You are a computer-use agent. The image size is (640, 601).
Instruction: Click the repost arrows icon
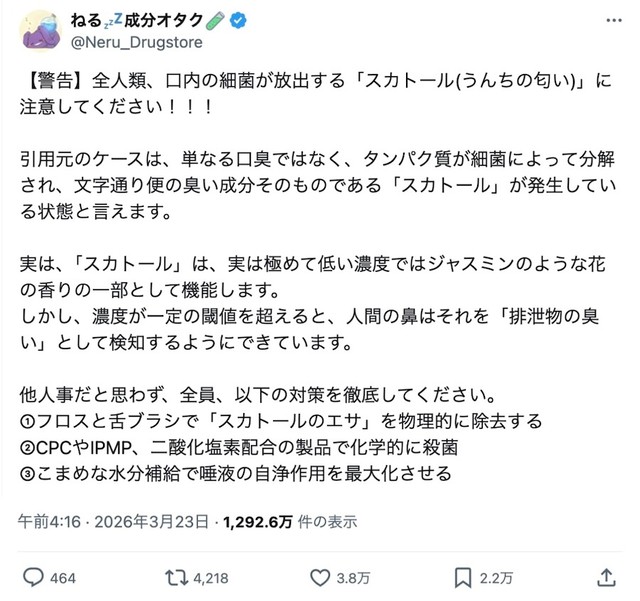click(x=177, y=577)
